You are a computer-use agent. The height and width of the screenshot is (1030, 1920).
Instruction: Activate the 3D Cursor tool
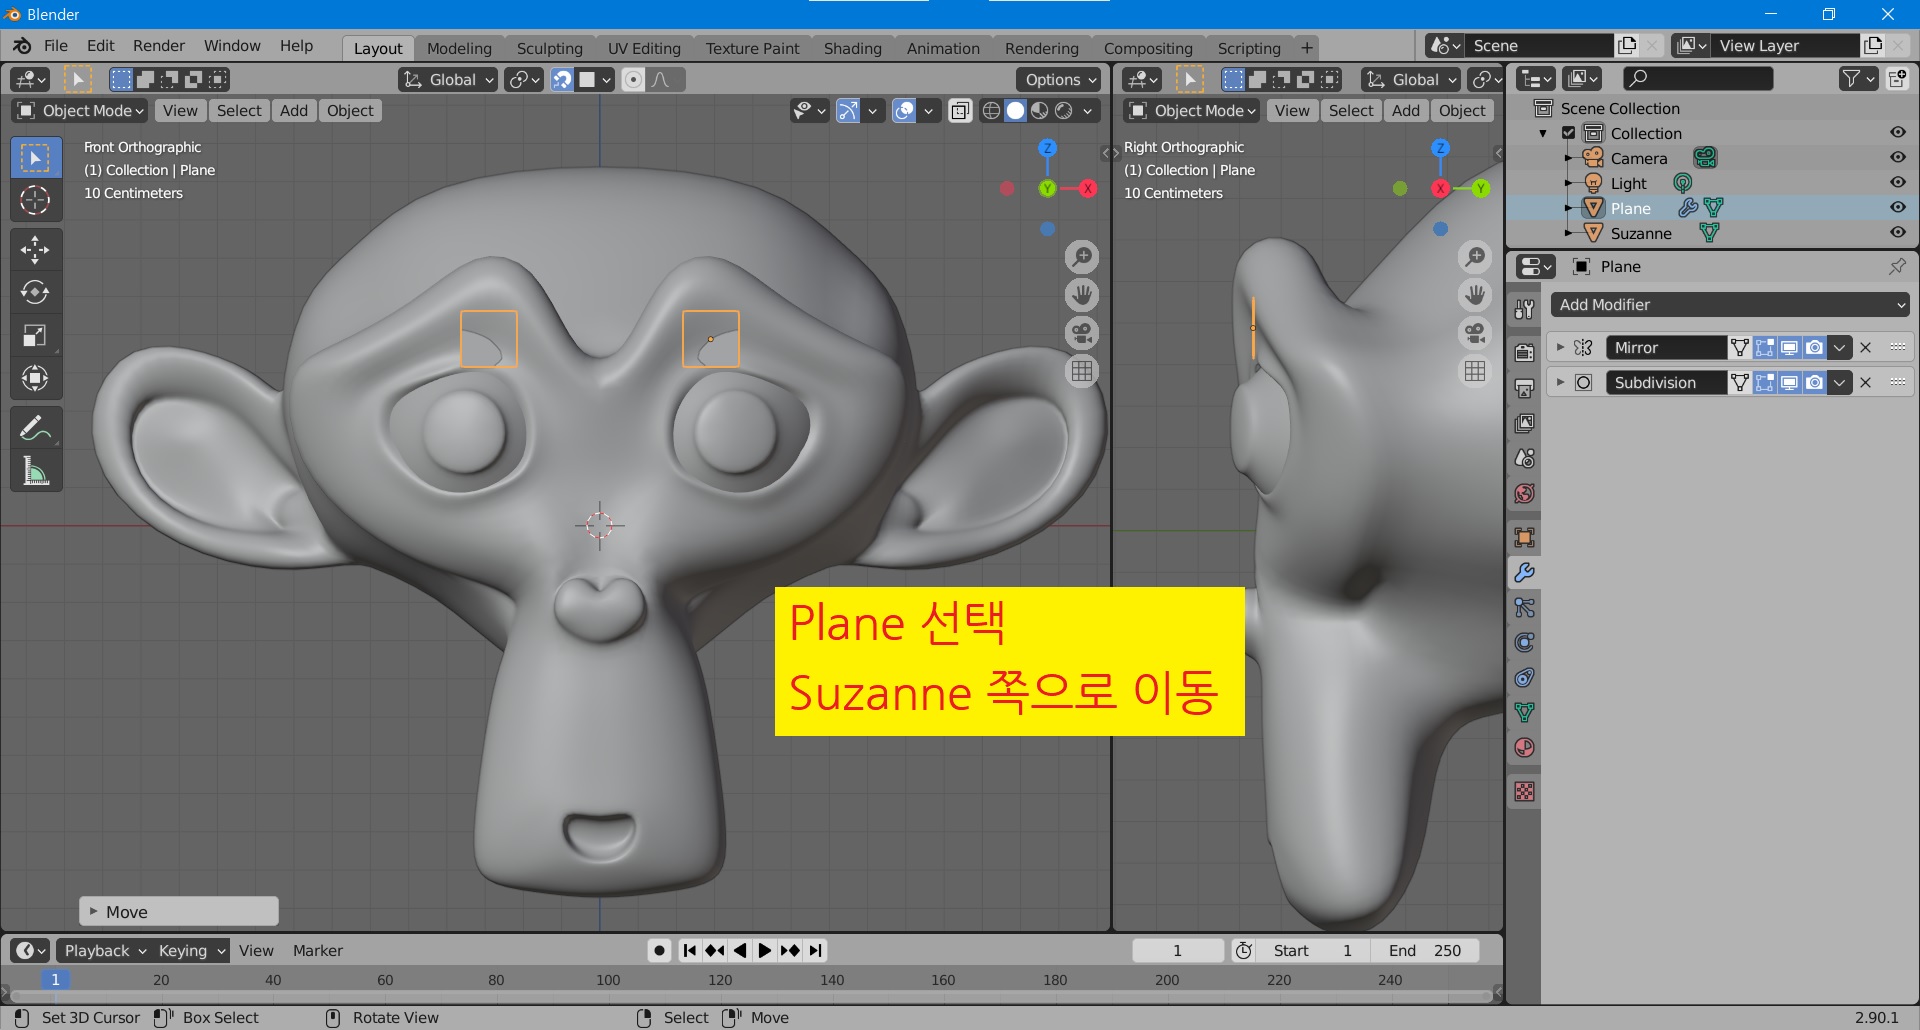(x=35, y=200)
